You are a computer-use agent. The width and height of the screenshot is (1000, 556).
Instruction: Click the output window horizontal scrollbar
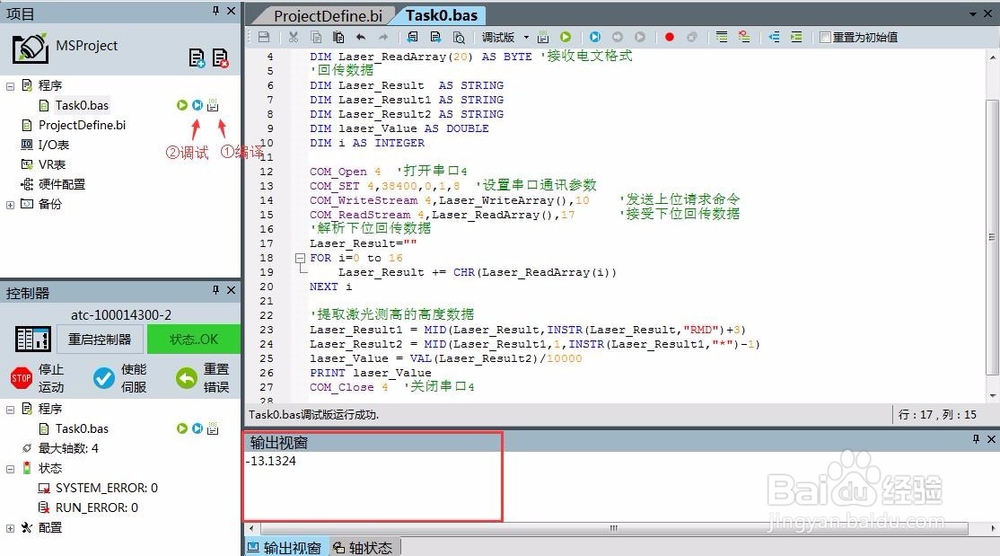pyautogui.click(x=614, y=528)
